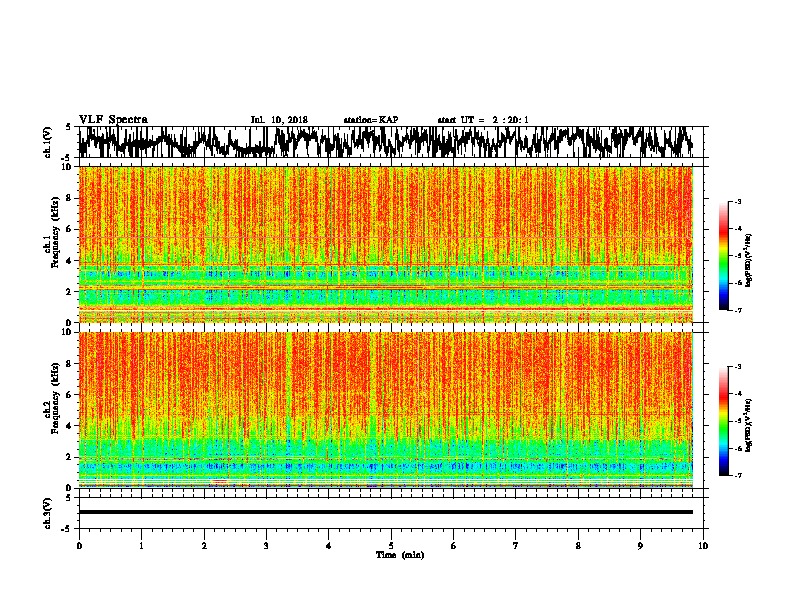The height and width of the screenshot is (612, 792).
Task: Click the ch.1(V) axis label
Action: (47, 142)
